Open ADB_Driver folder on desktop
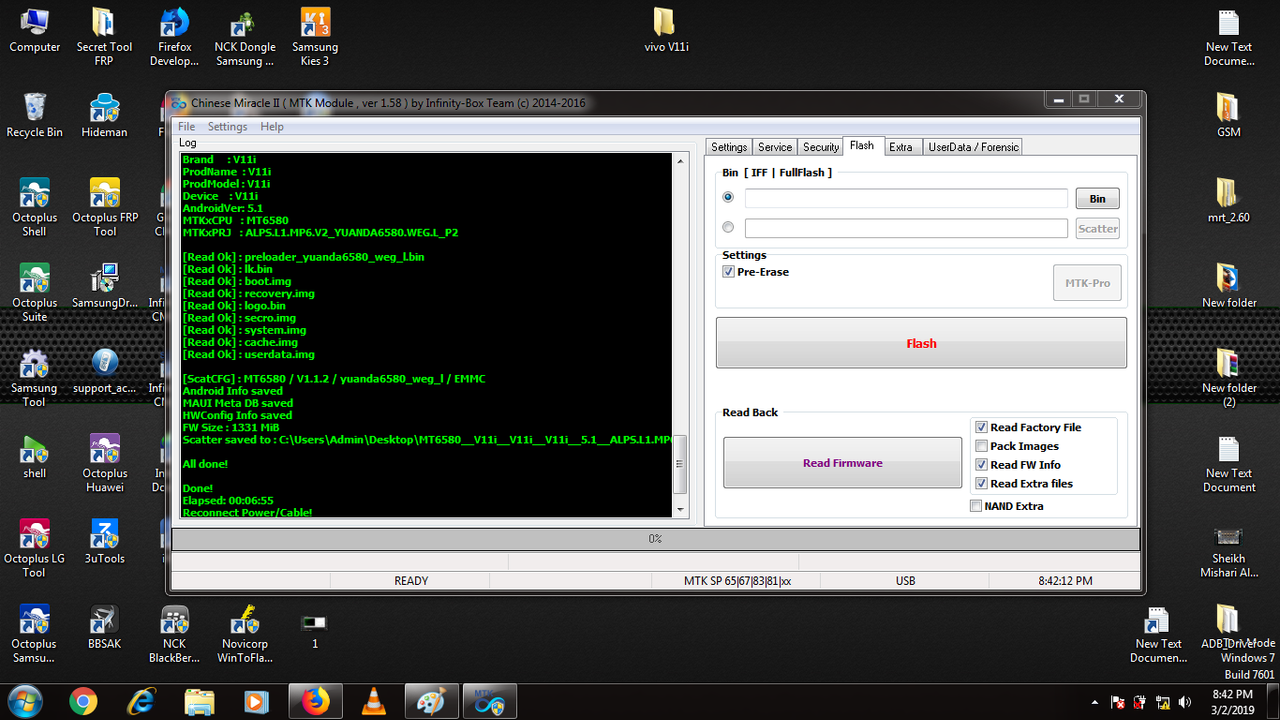The width and height of the screenshot is (1280, 720). click(1226, 627)
